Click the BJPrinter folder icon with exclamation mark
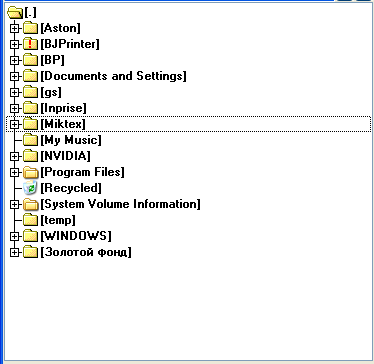 tap(30, 44)
